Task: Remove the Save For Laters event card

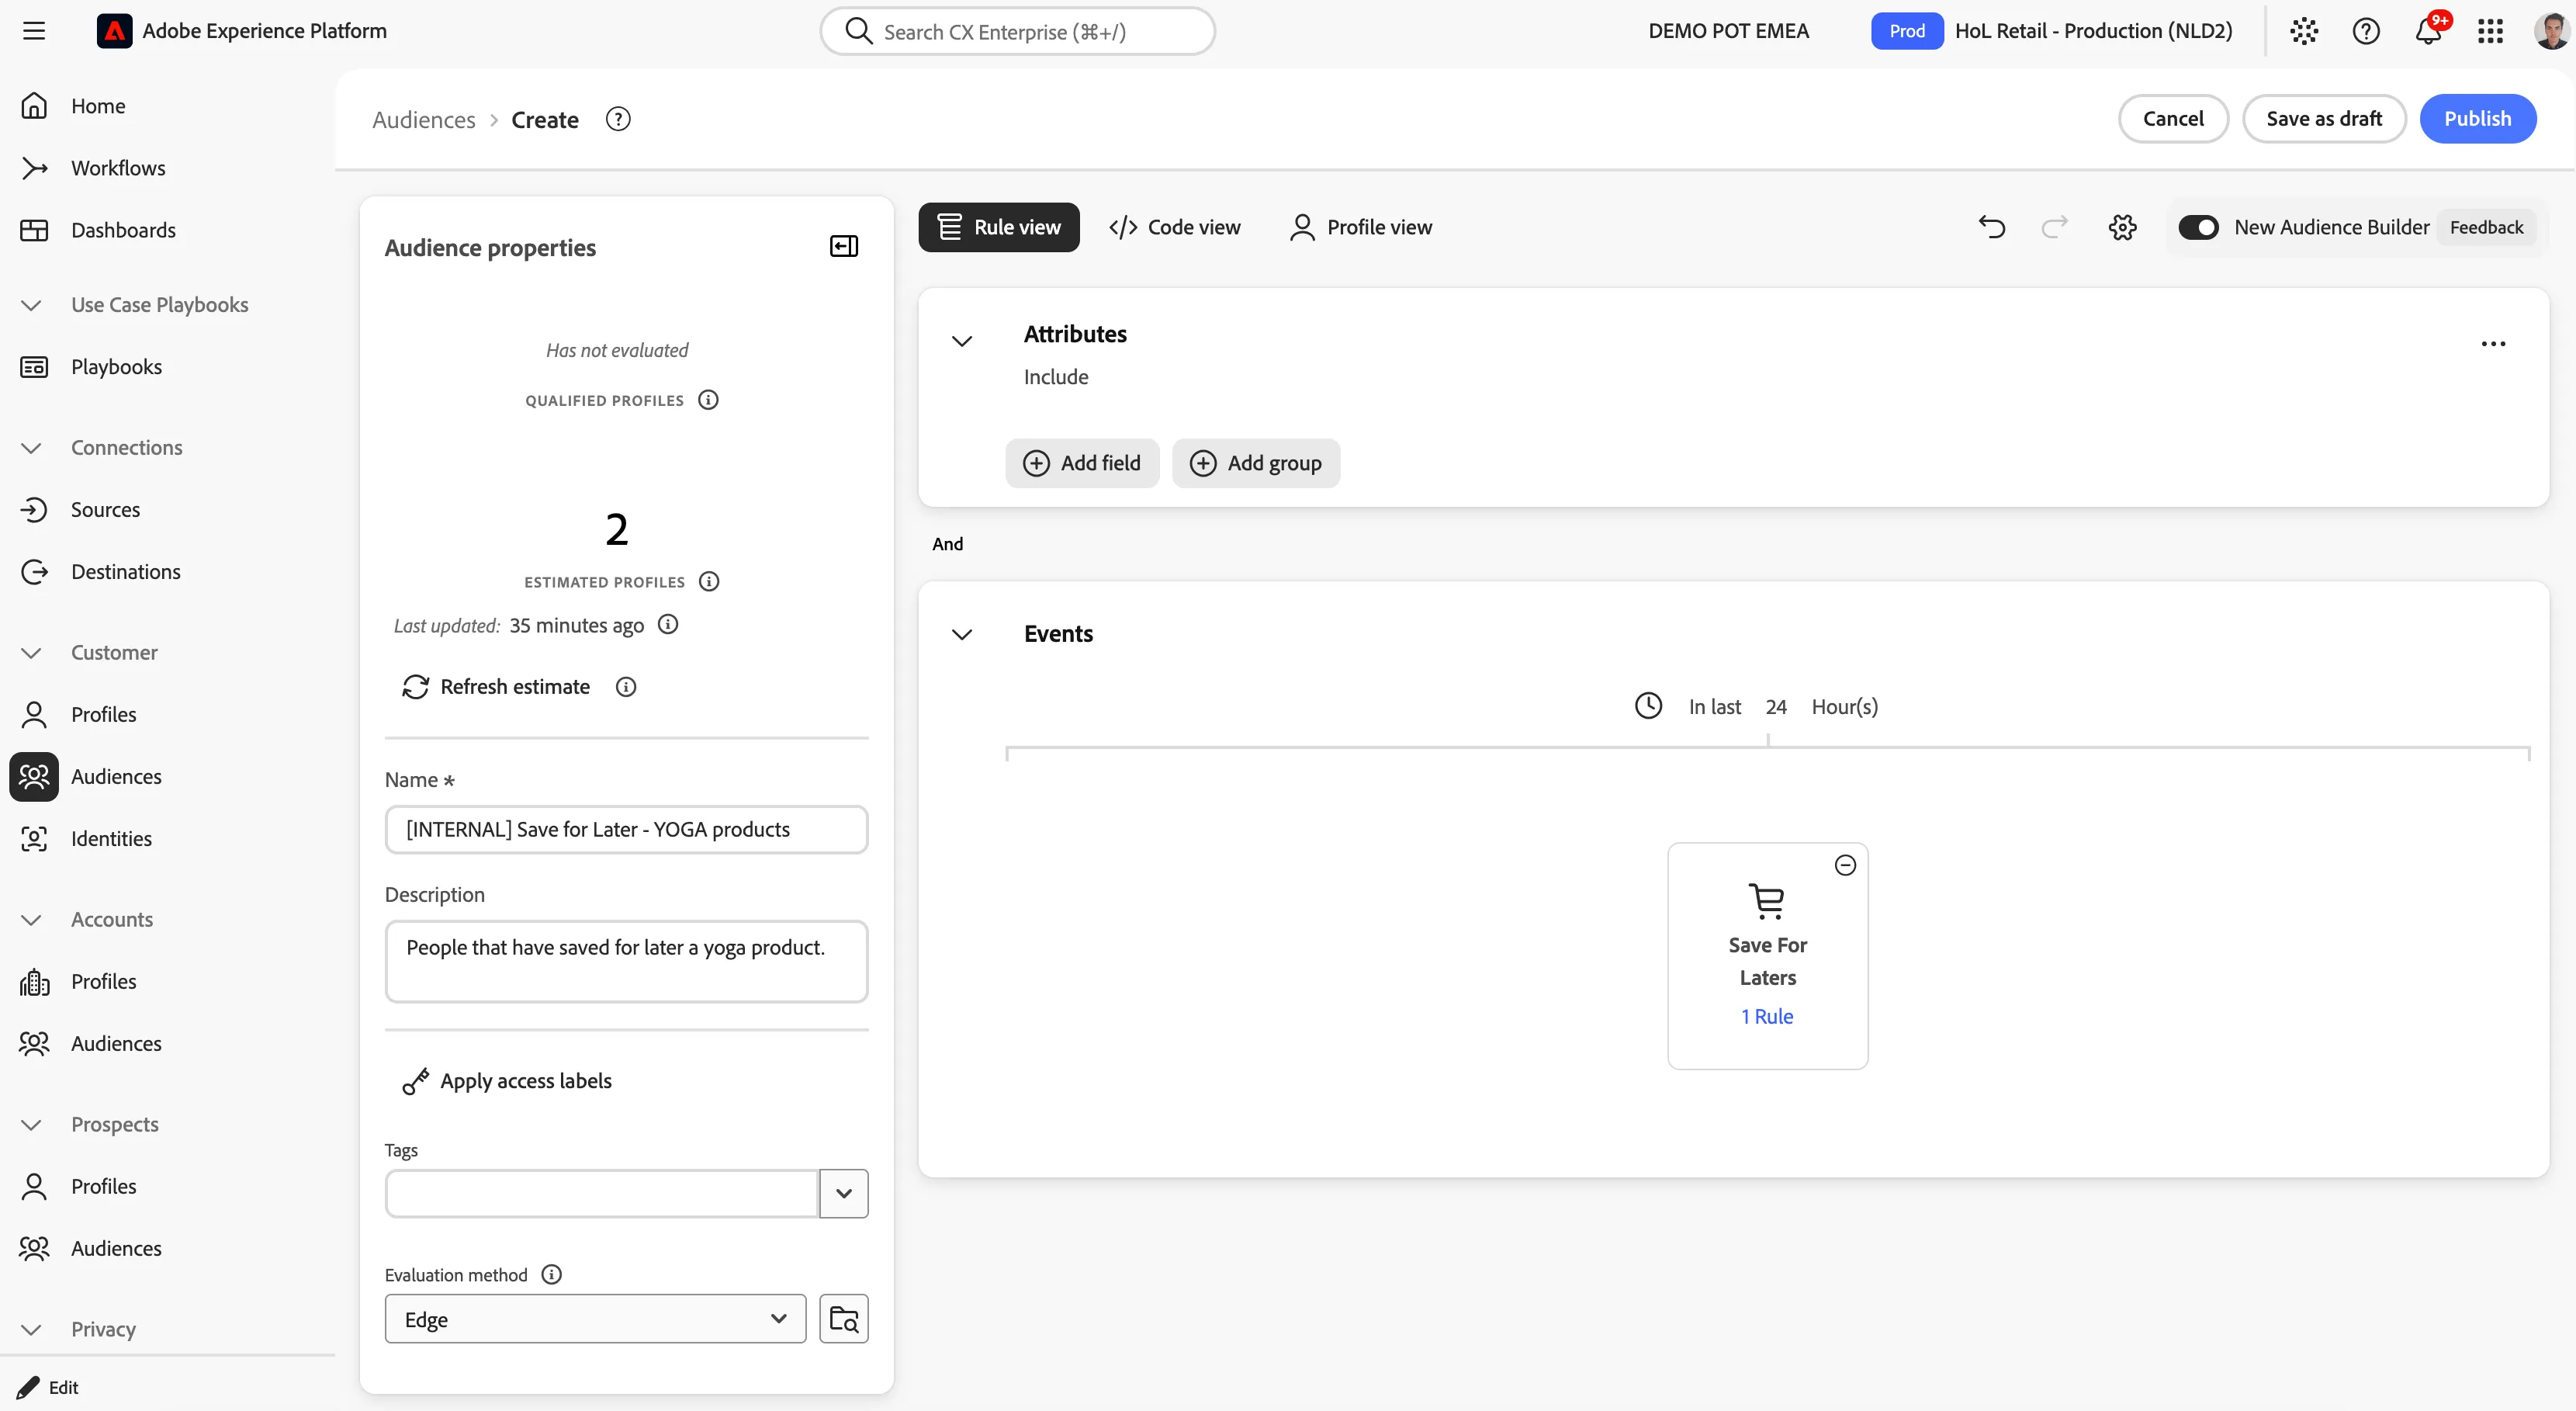Action: 1845,865
